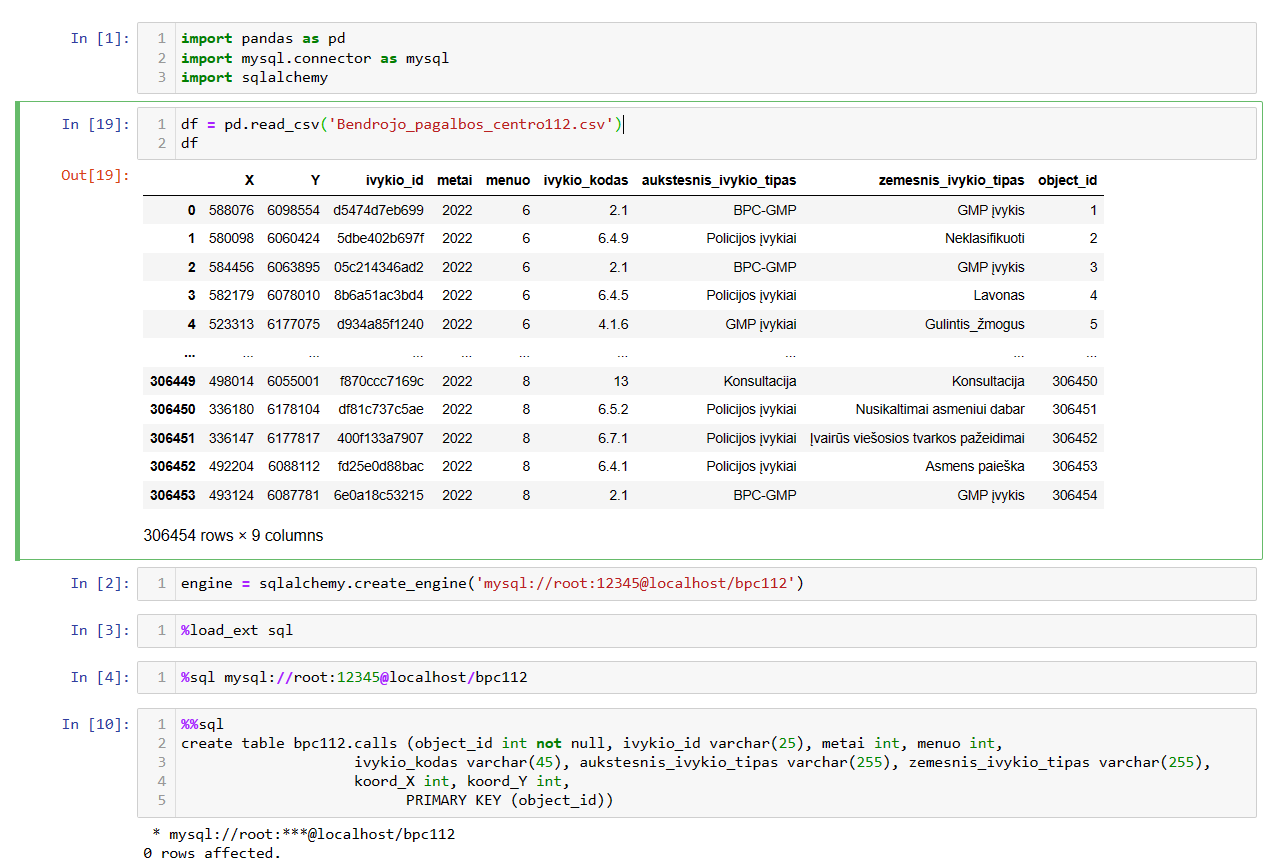Select the d5474d7eb699 cell
The width and height of the screenshot is (1265, 862).
pyautogui.click(x=380, y=210)
